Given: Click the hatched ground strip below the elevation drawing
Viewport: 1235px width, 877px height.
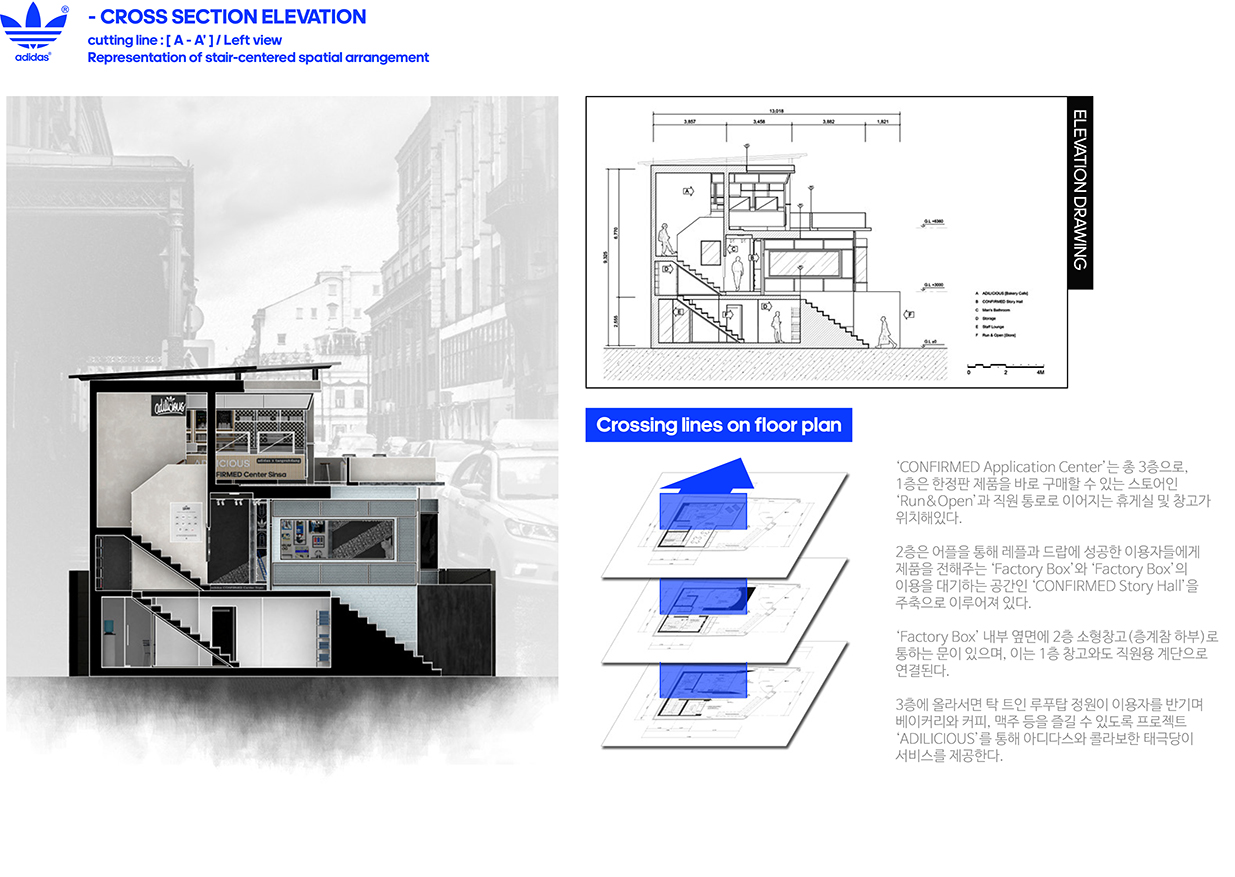Looking at the screenshot, I should 775,365.
